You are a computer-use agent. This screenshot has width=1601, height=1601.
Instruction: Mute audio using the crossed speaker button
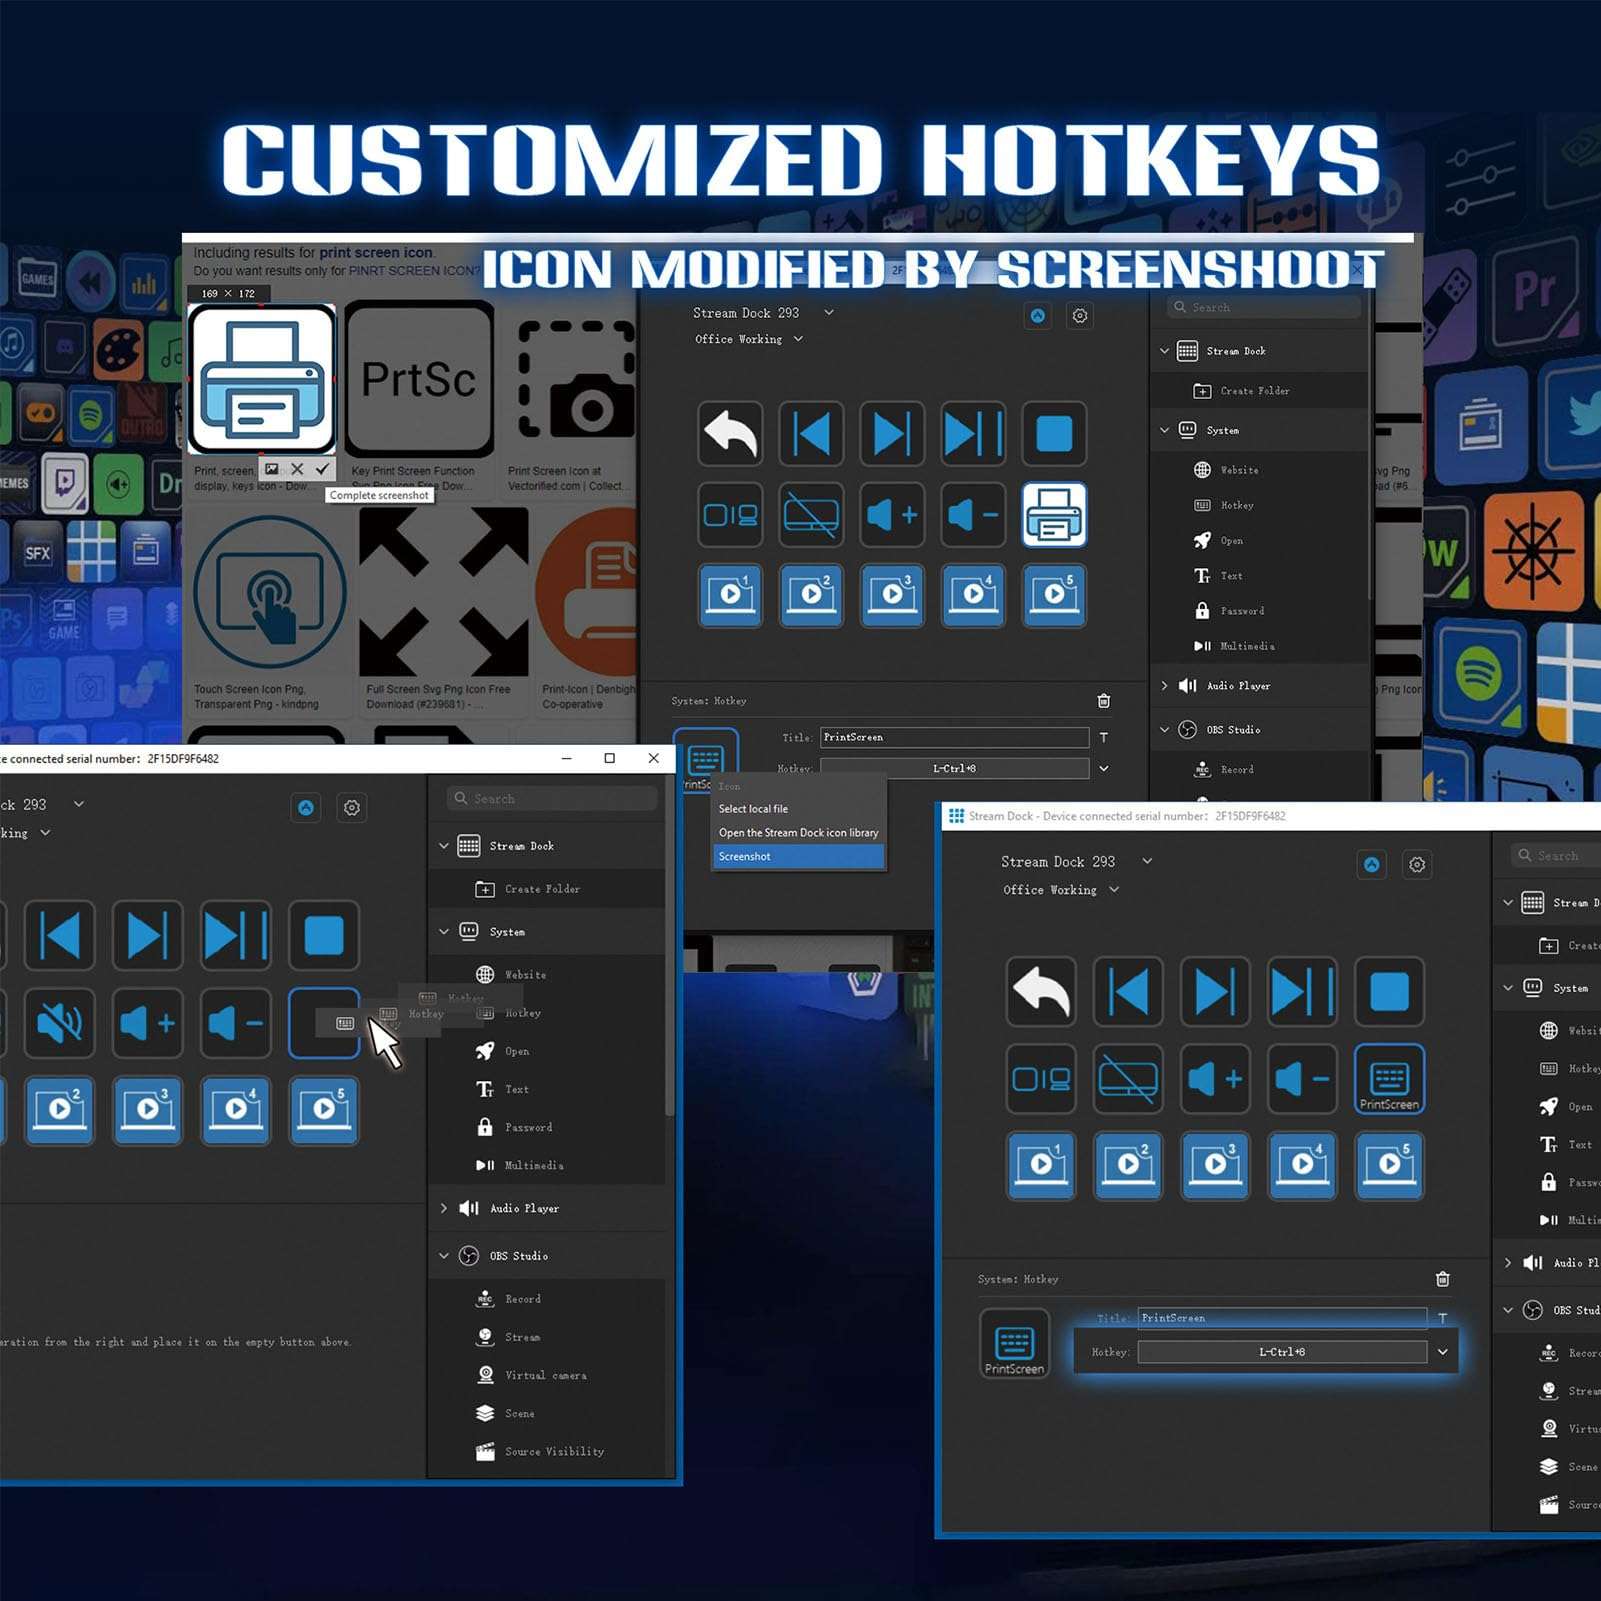[x=60, y=1023]
